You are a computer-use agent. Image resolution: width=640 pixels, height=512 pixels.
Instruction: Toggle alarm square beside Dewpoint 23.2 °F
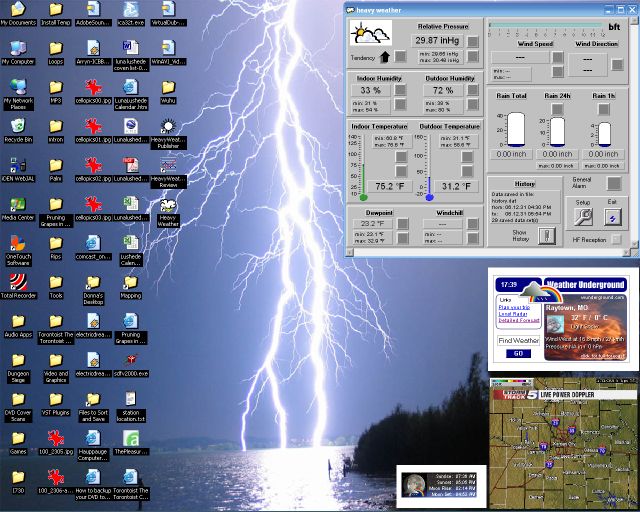403,223
